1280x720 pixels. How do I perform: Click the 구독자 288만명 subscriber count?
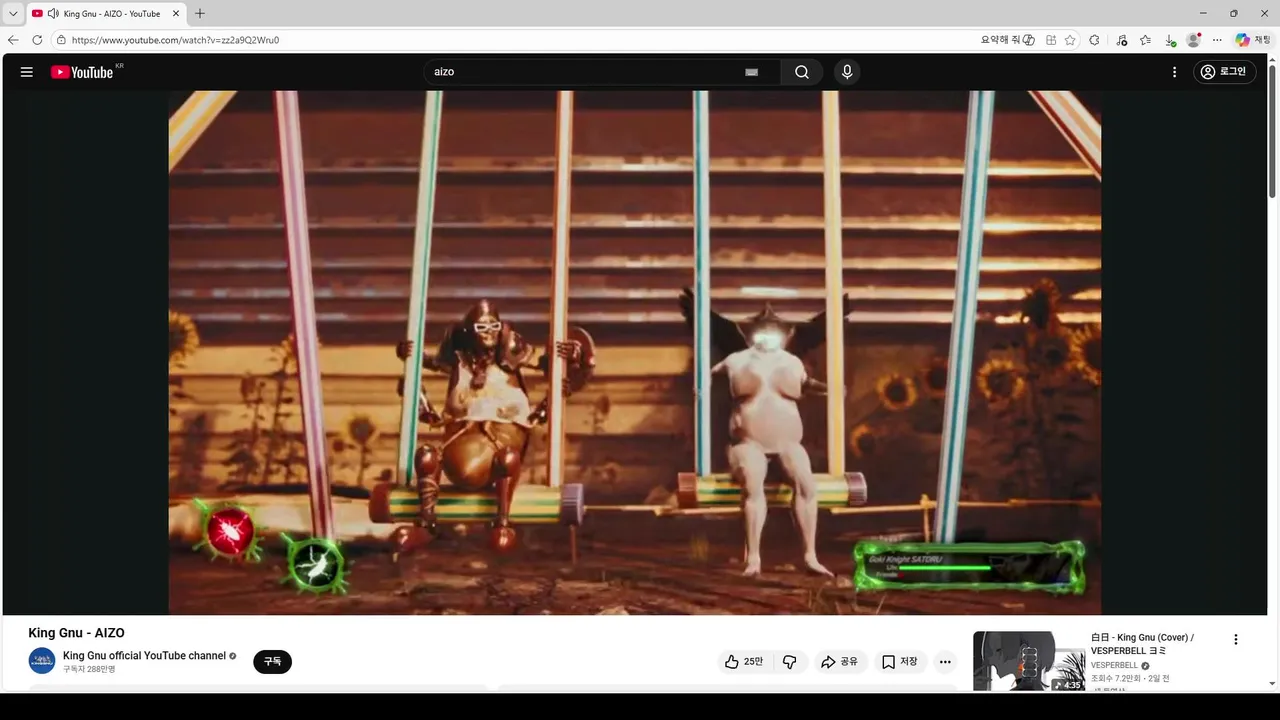coord(89,669)
